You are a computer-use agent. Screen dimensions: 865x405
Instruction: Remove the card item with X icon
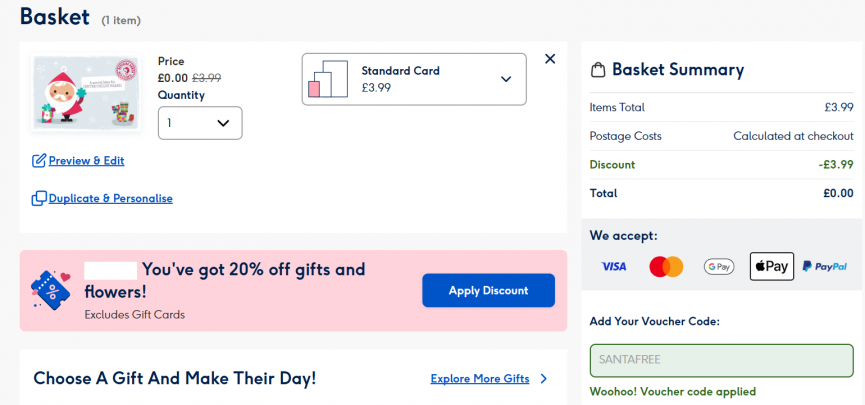(x=549, y=59)
